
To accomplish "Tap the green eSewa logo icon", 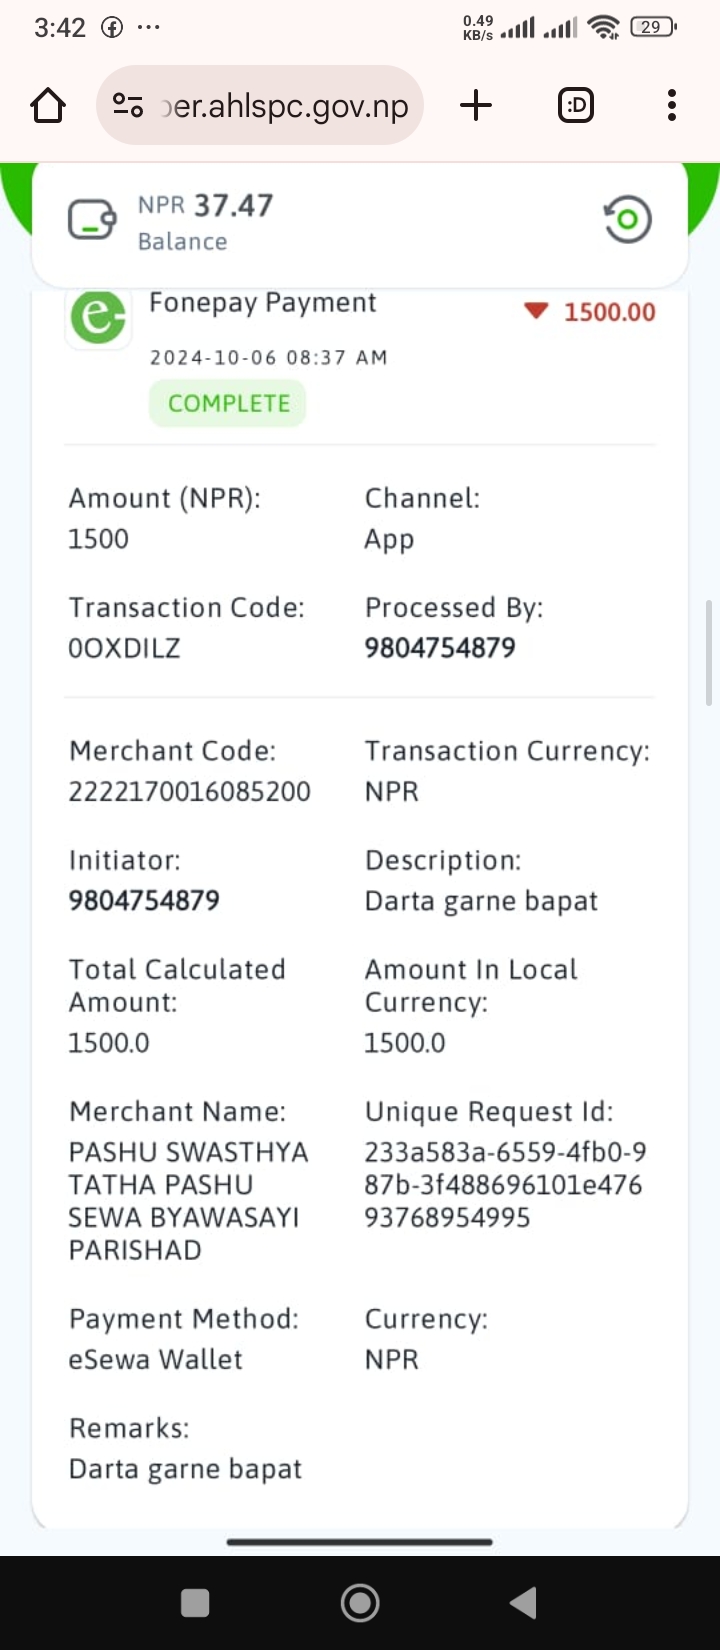I will click(x=98, y=317).
